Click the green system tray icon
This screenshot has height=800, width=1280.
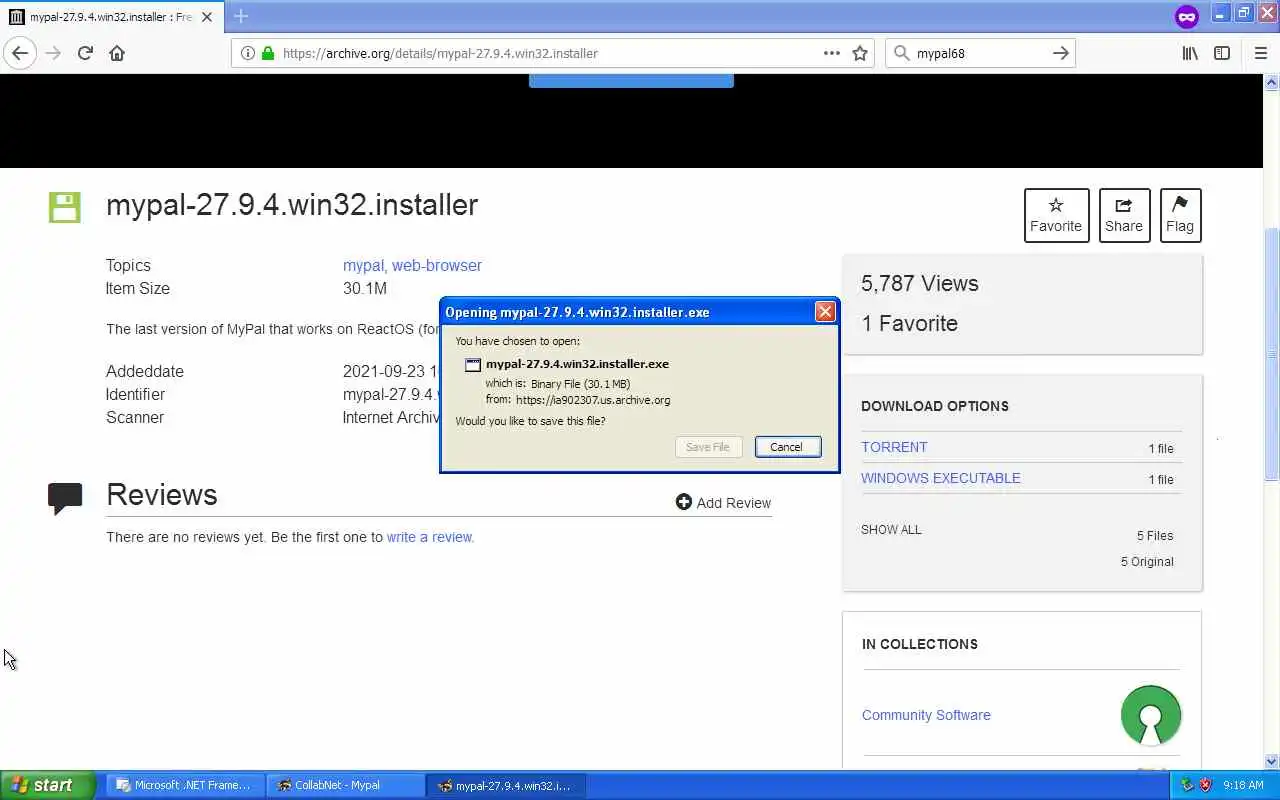click(1188, 785)
